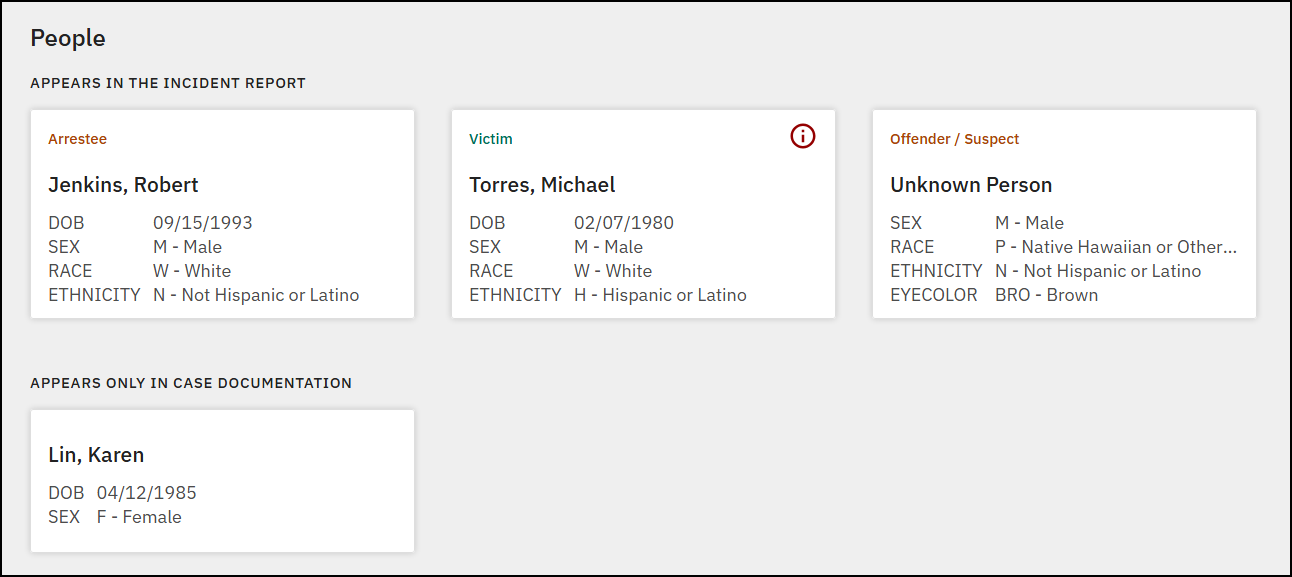Click 'Appears in the incident report' section header
Image resolution: width=1292 pixels, height=577 pixels.
[168, 83]
